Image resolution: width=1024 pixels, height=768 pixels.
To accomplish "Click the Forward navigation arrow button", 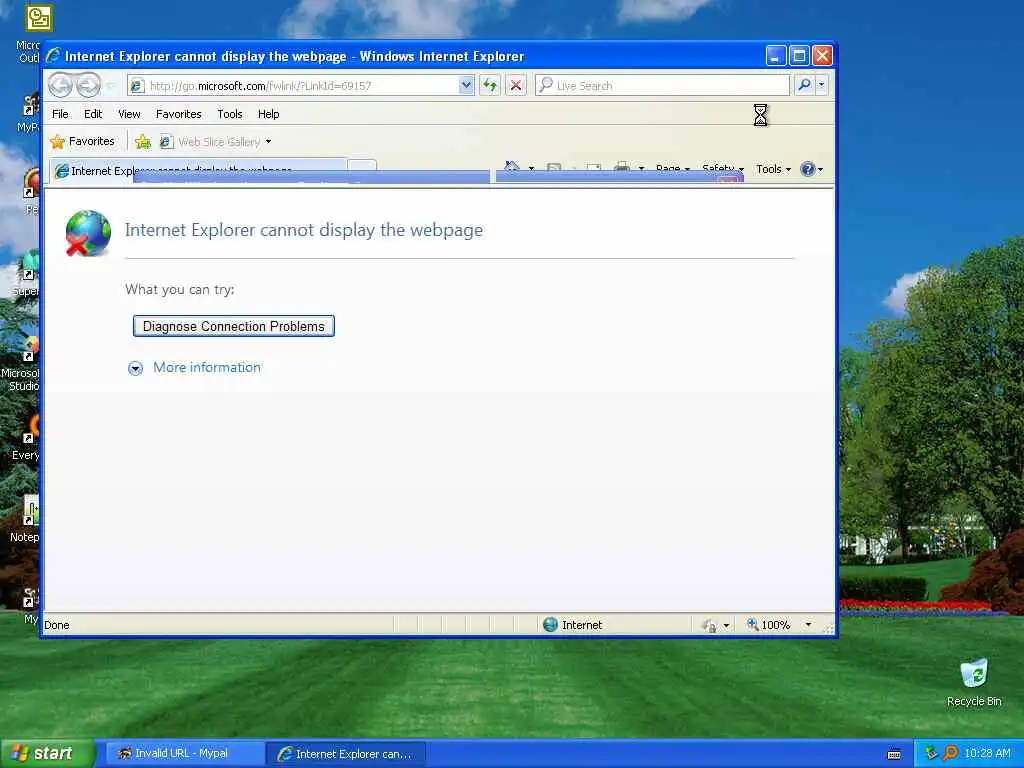I will tap(89, 86).
